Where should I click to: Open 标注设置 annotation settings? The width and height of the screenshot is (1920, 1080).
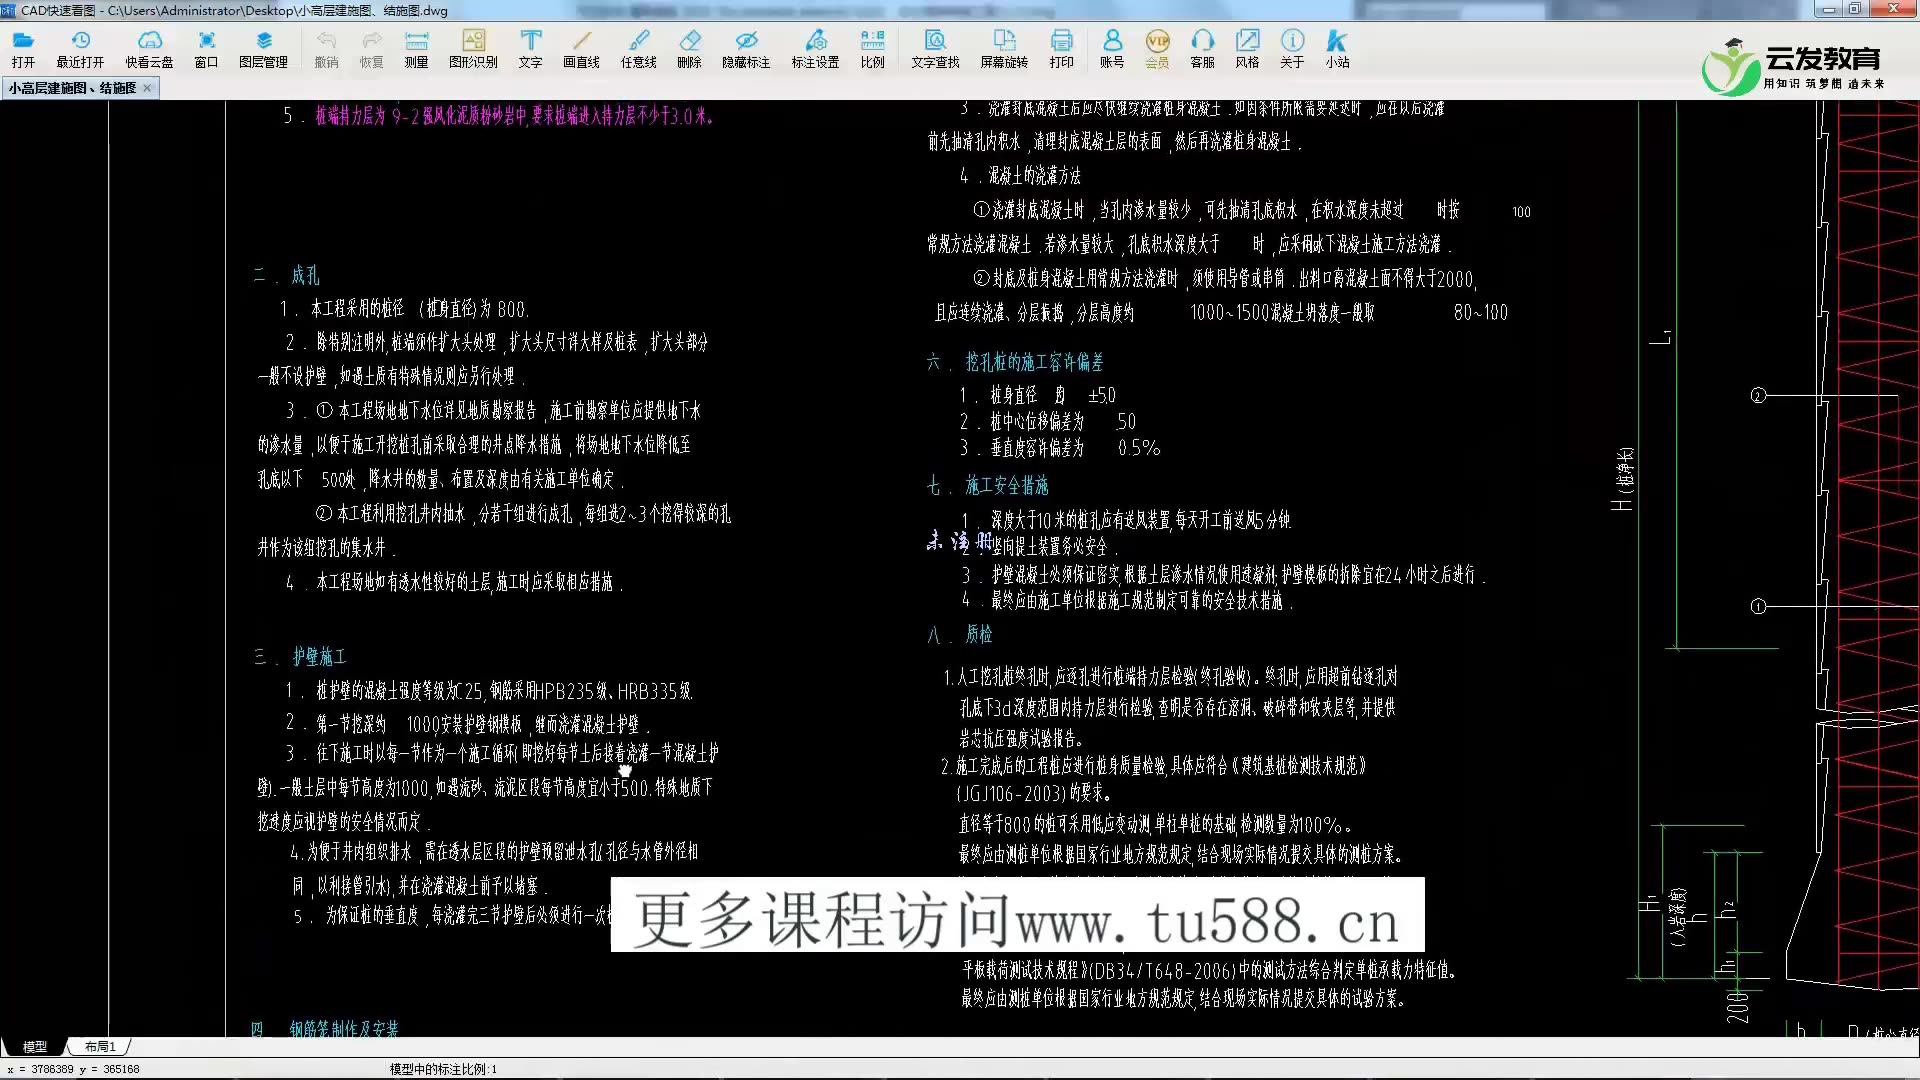(x=815, y=47)
